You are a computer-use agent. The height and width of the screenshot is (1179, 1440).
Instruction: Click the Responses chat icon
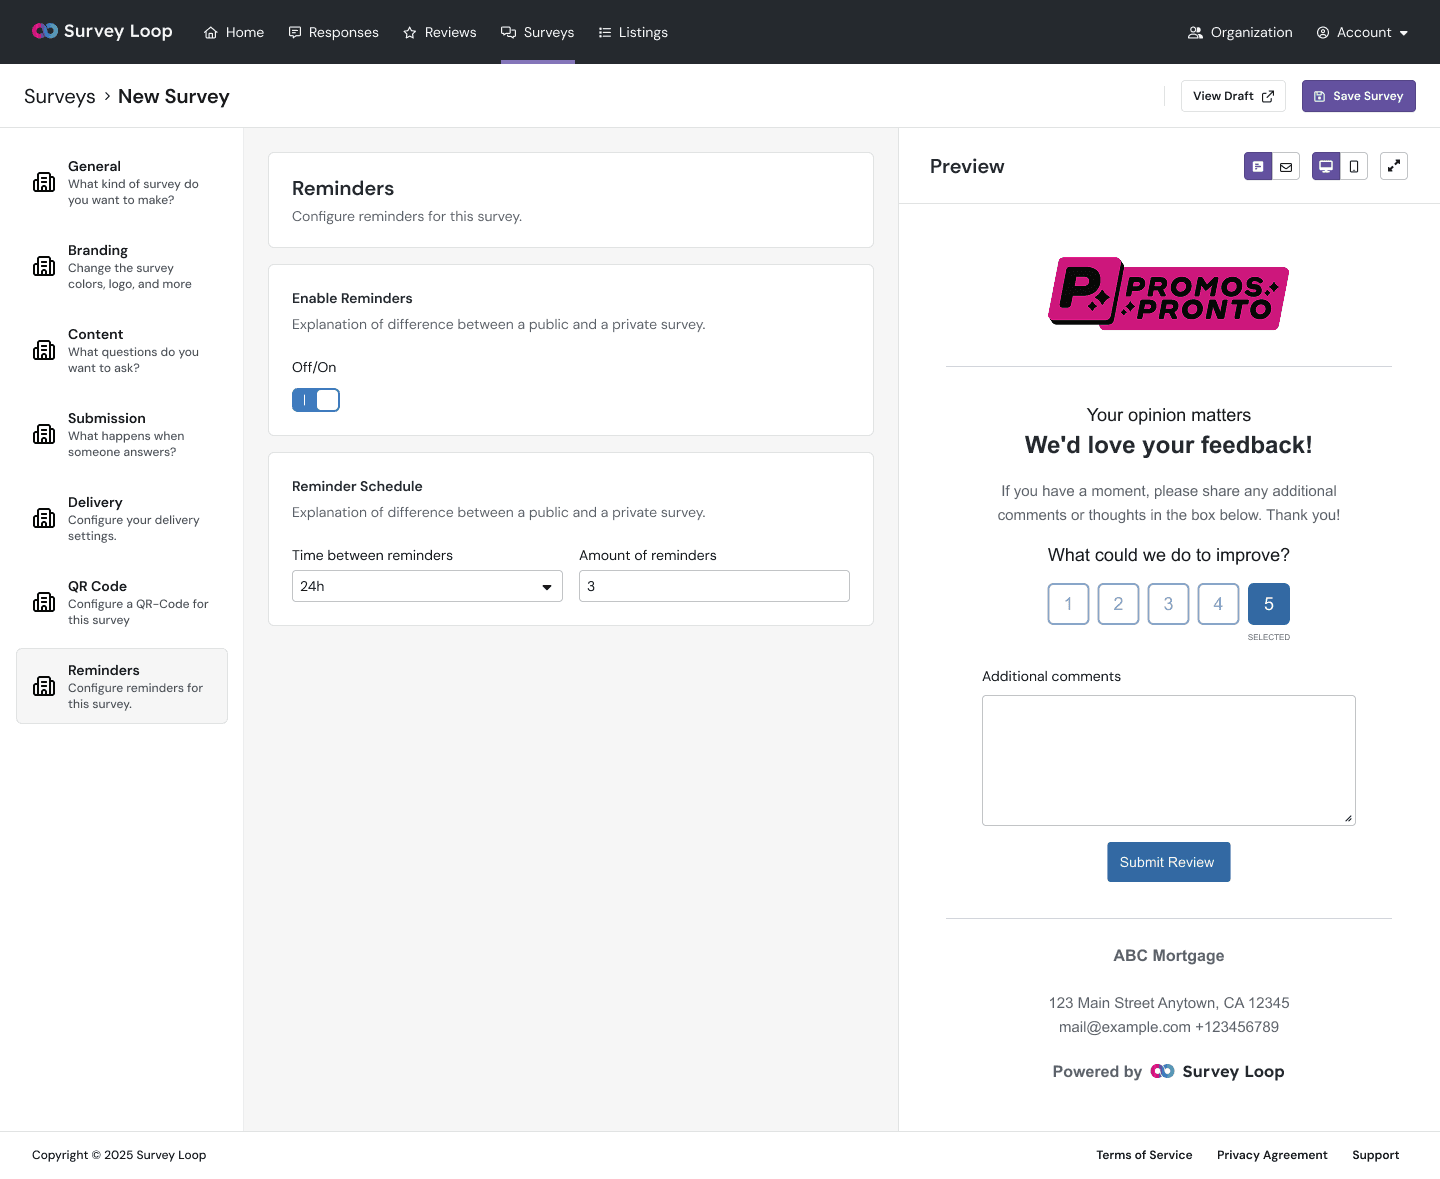point(295,32)
